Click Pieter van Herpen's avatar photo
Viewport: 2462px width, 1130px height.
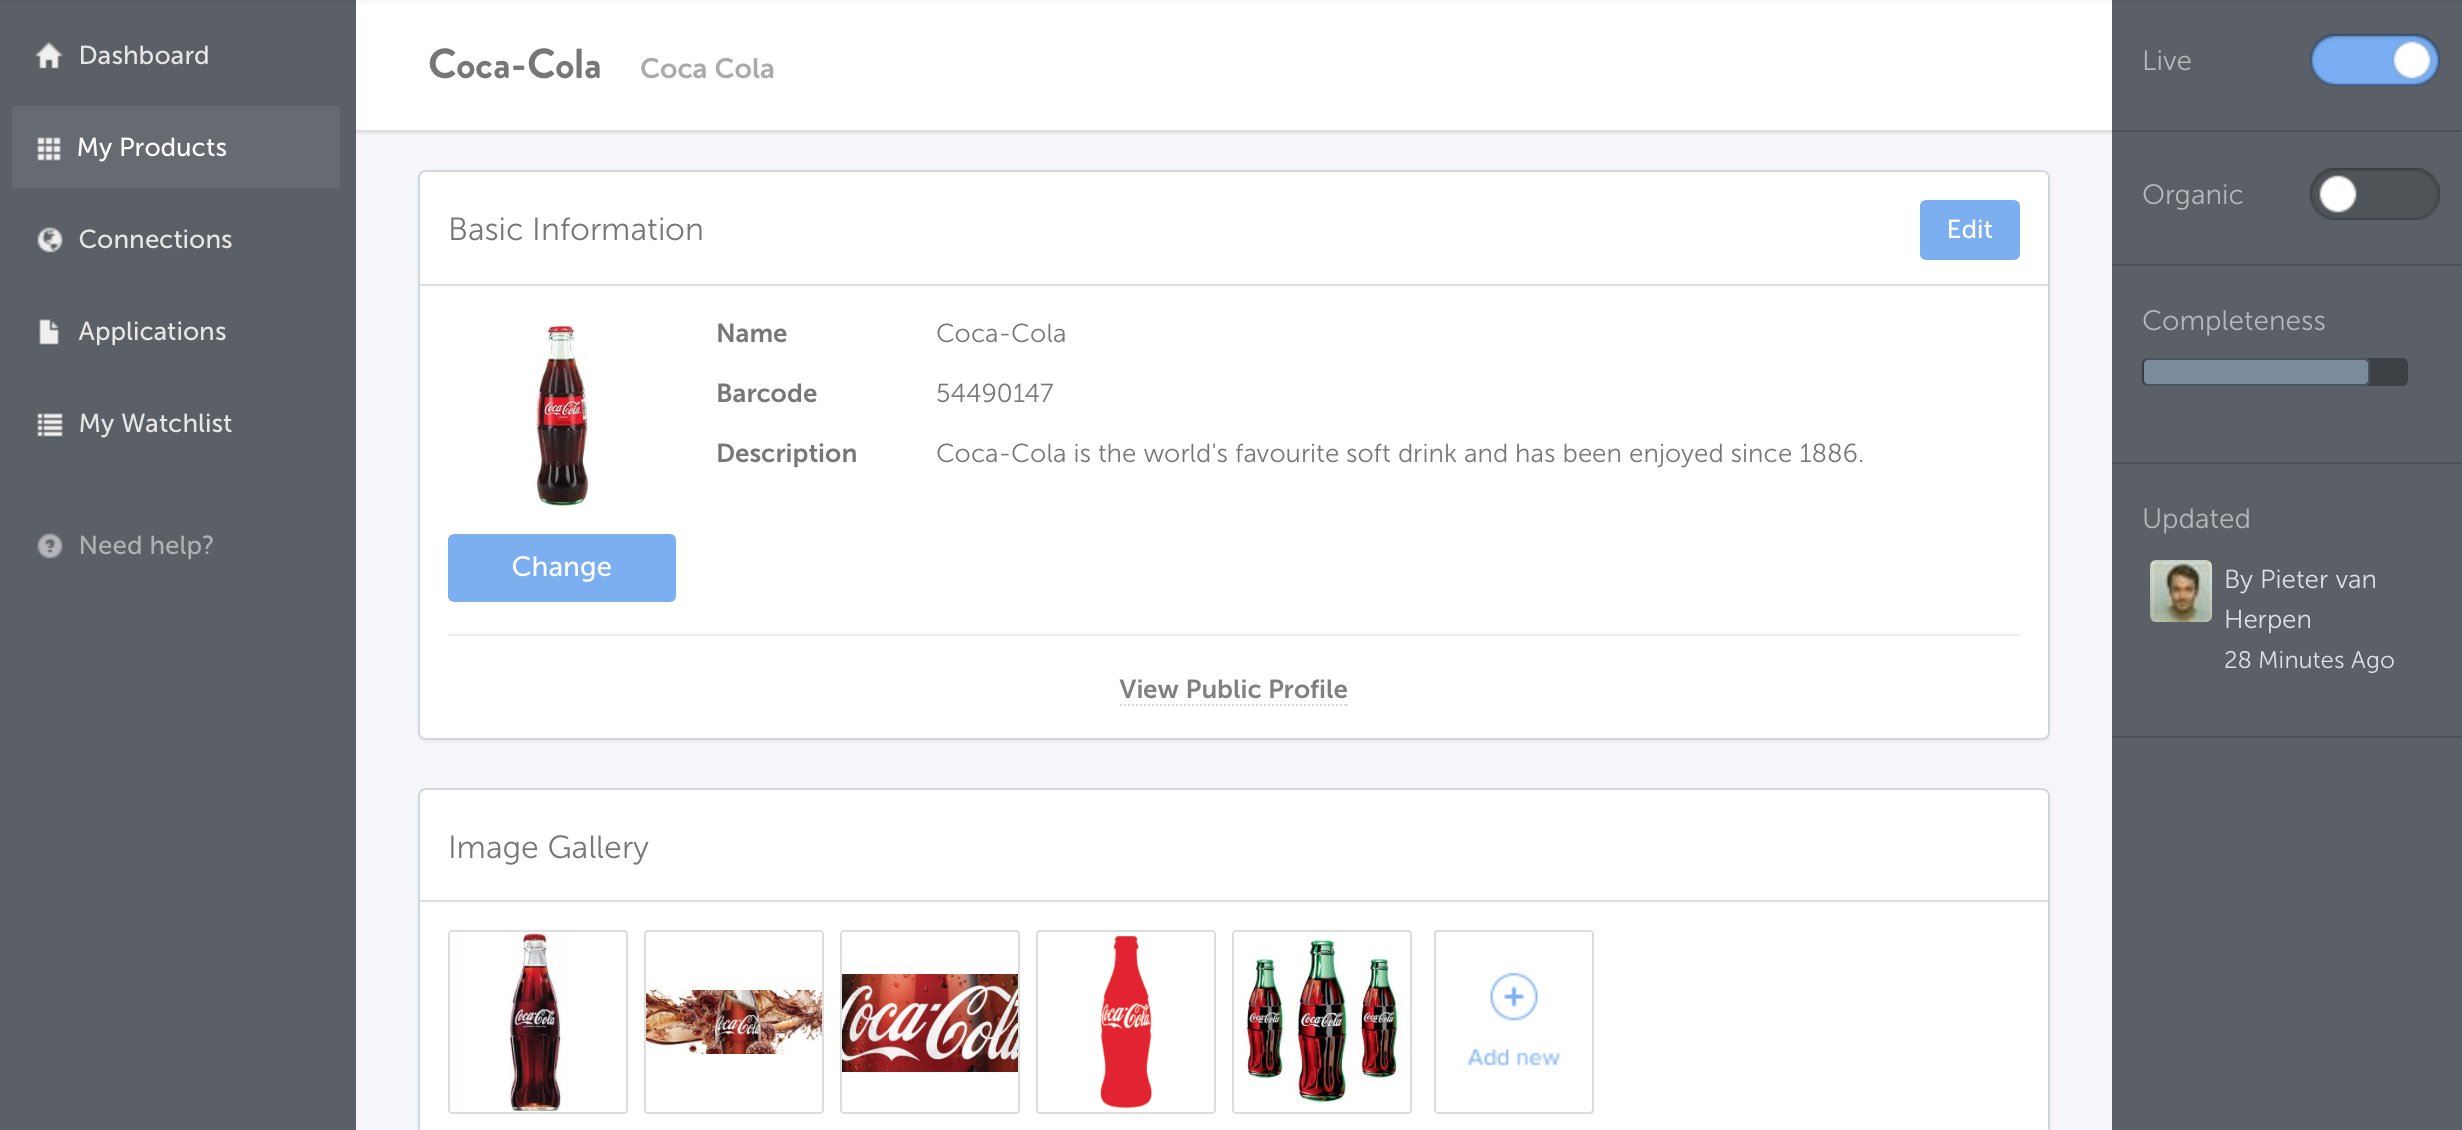coord(2180,591)
